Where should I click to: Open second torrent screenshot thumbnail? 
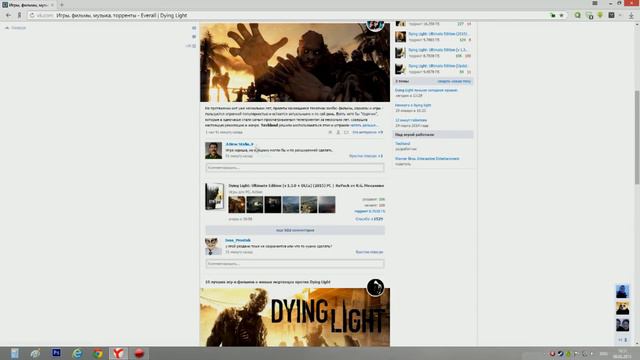click(255, 204)
